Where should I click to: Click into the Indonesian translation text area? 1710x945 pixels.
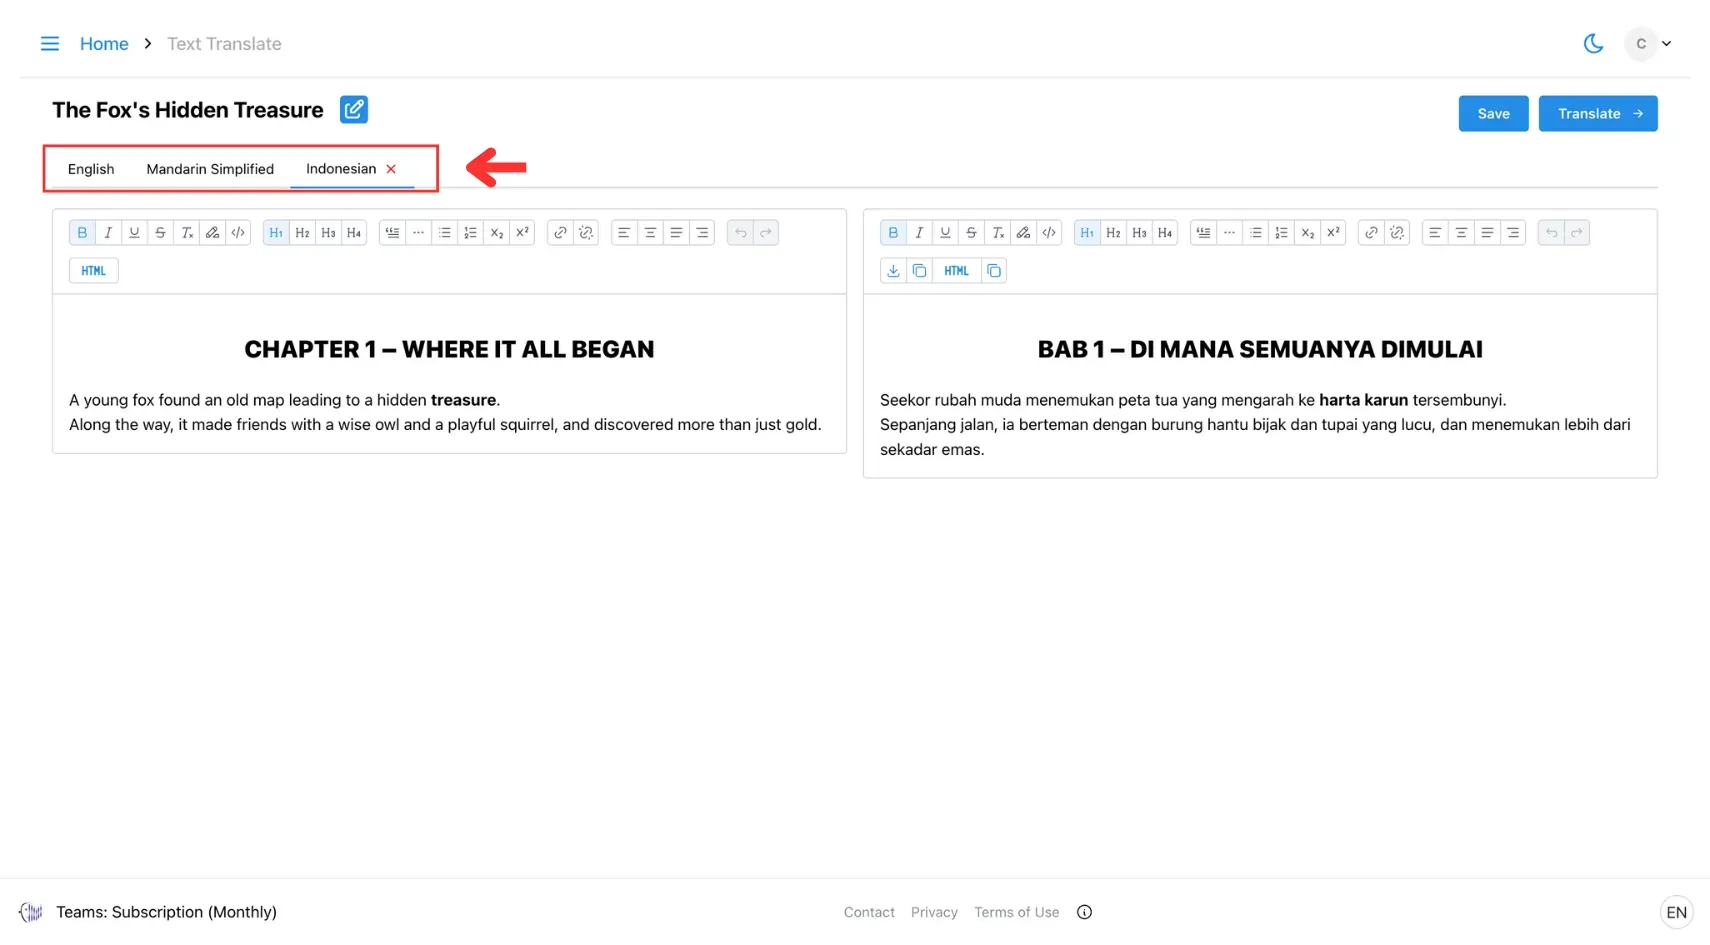click(x=1260, y=386)
